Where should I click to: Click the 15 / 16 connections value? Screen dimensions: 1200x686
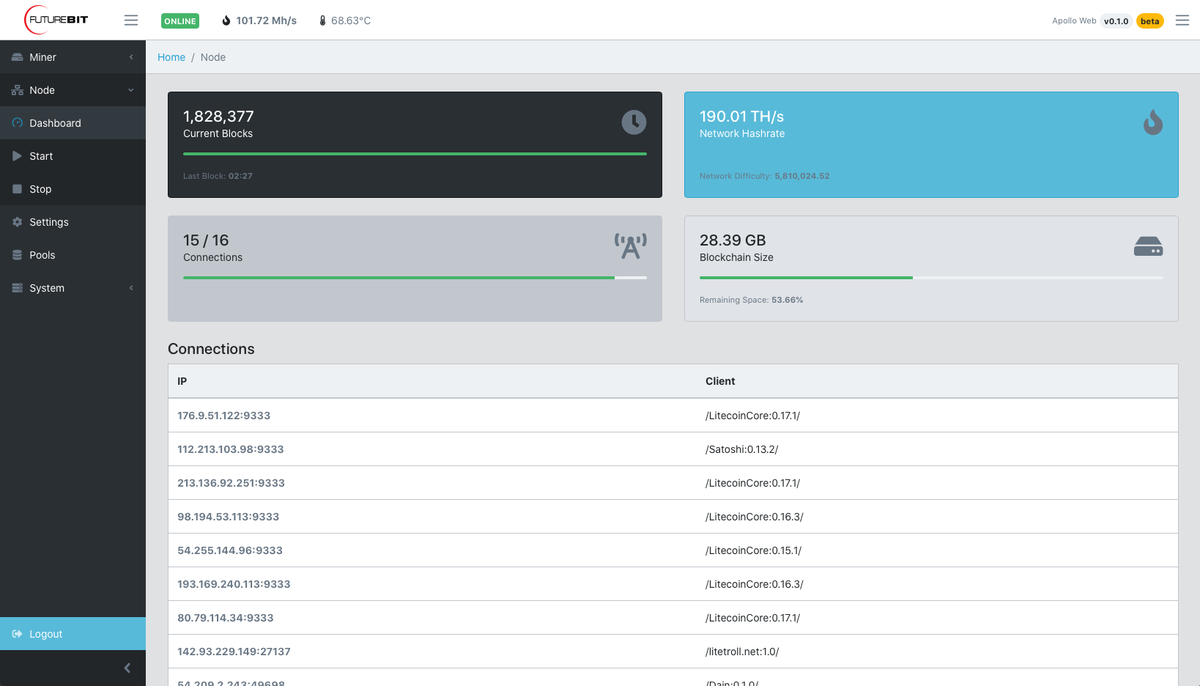206,240
